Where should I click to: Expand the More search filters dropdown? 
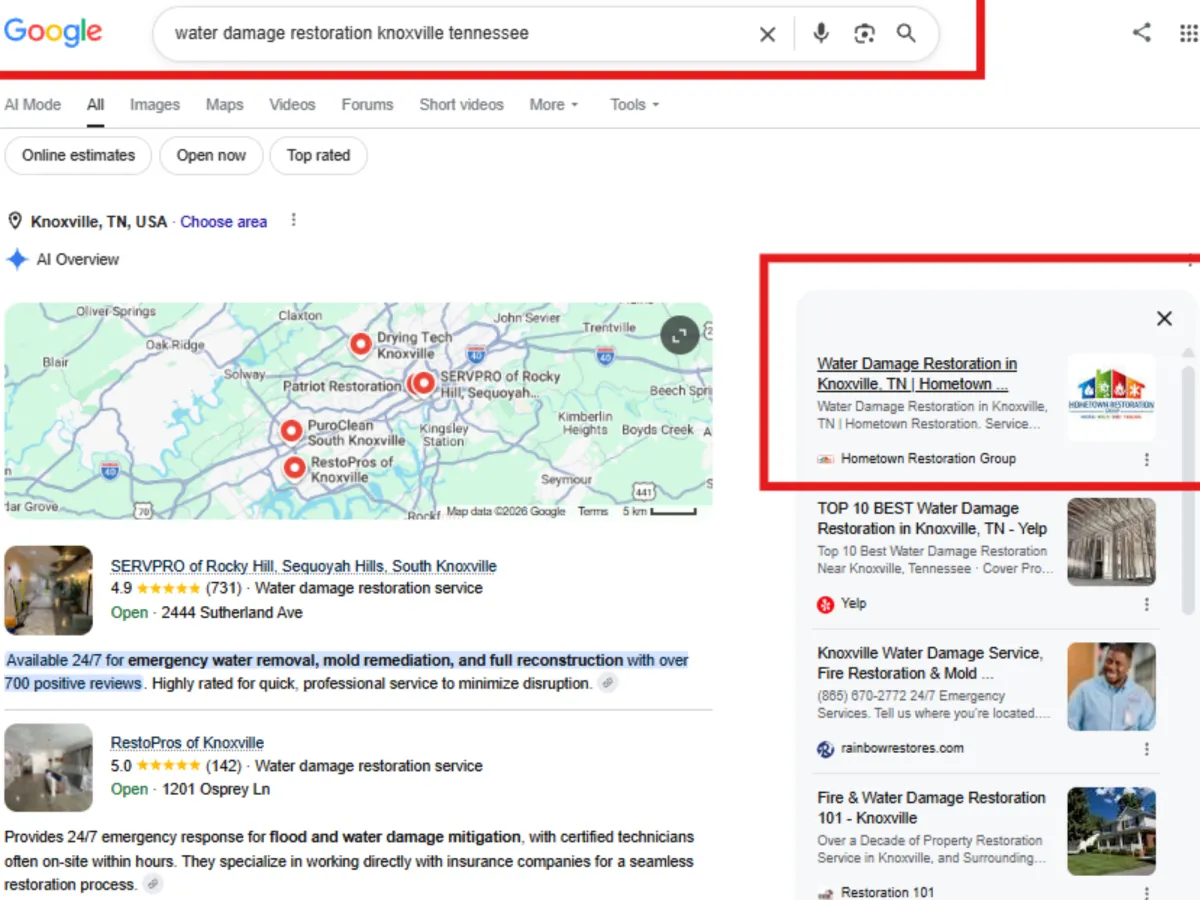[554, 104]
